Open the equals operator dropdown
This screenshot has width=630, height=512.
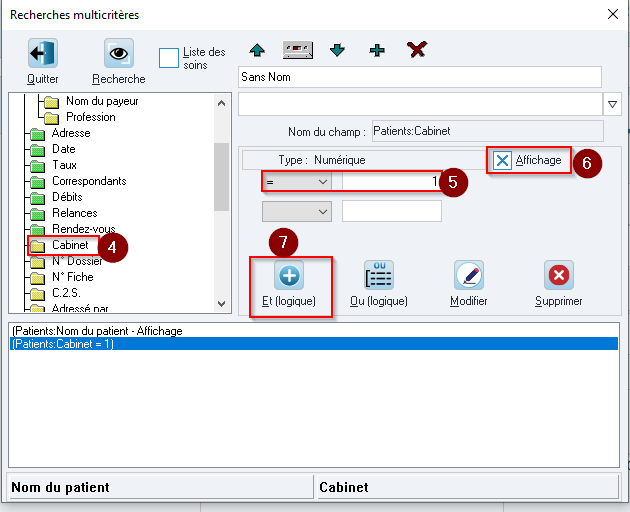(297, 182)
